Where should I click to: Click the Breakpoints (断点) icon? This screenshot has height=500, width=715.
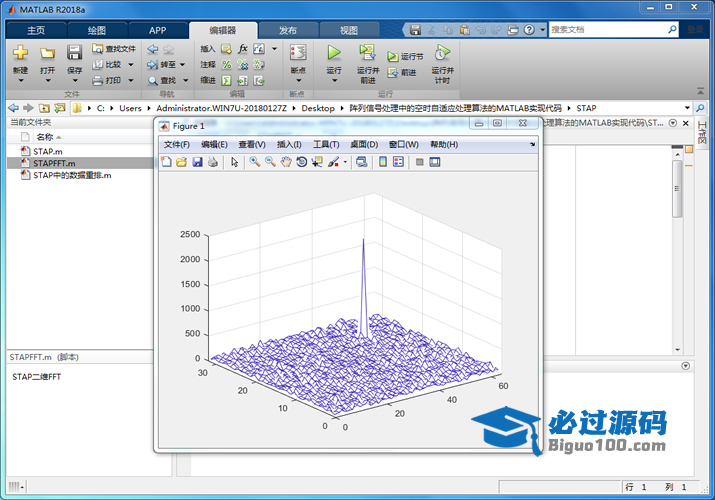click(298, 52)
